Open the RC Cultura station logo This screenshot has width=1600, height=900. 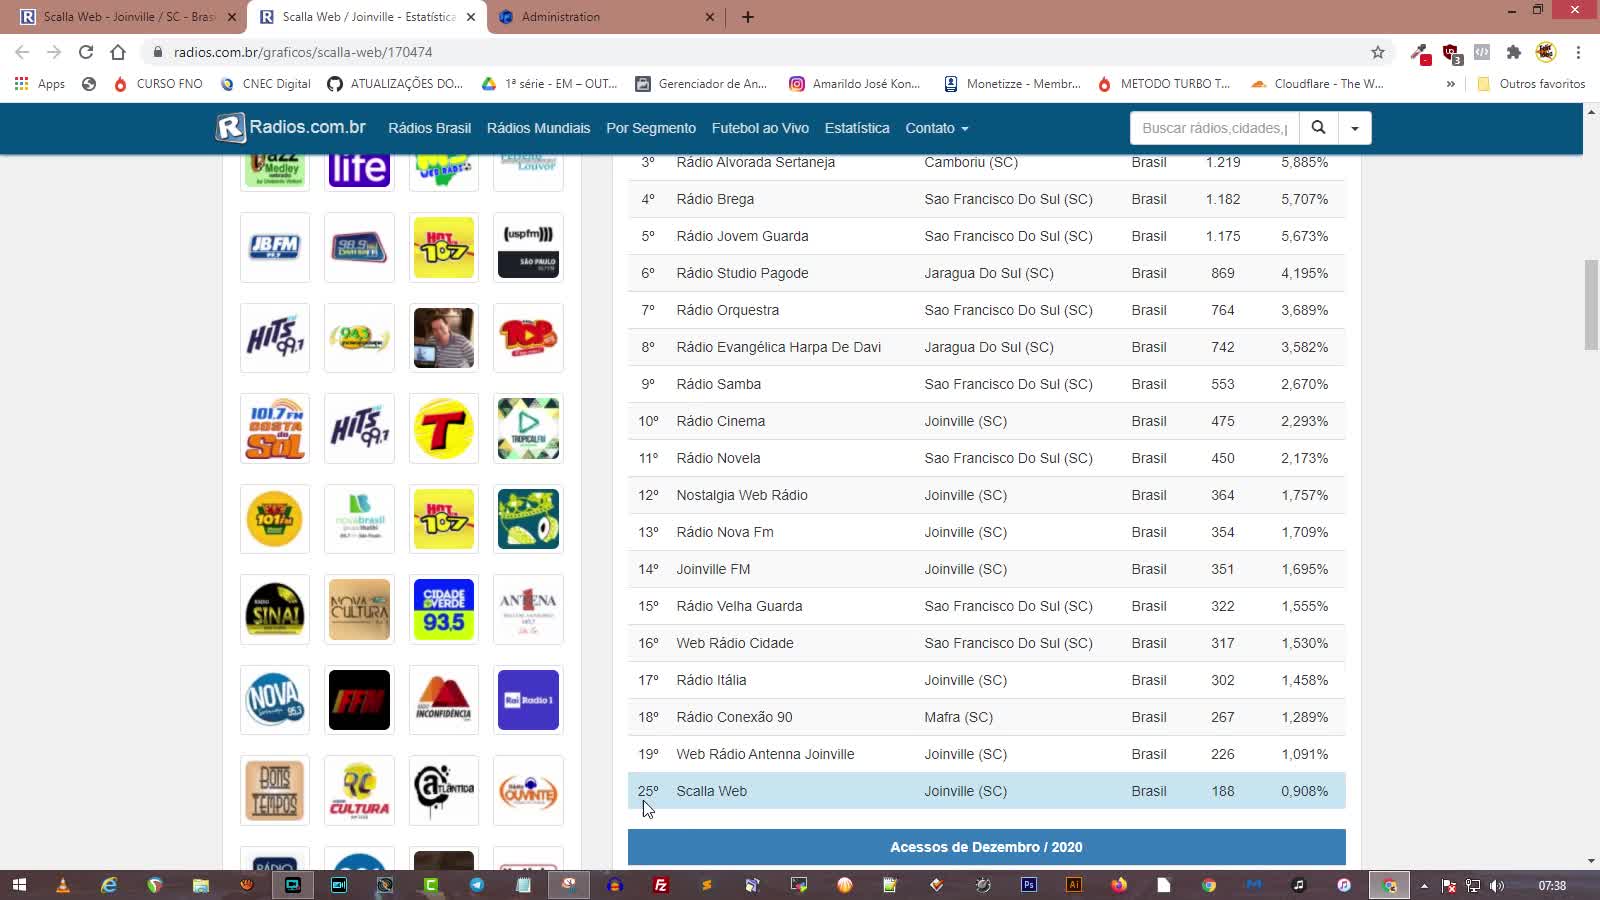[x=360, y=791]
